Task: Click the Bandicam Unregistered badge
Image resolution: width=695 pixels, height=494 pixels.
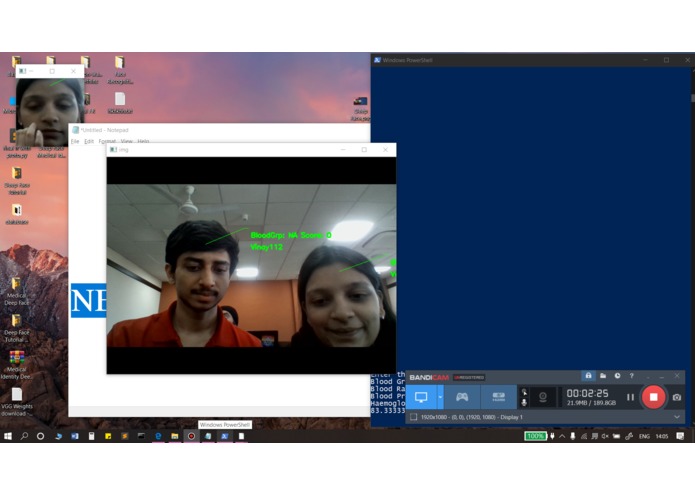Action: coord(469,377)
